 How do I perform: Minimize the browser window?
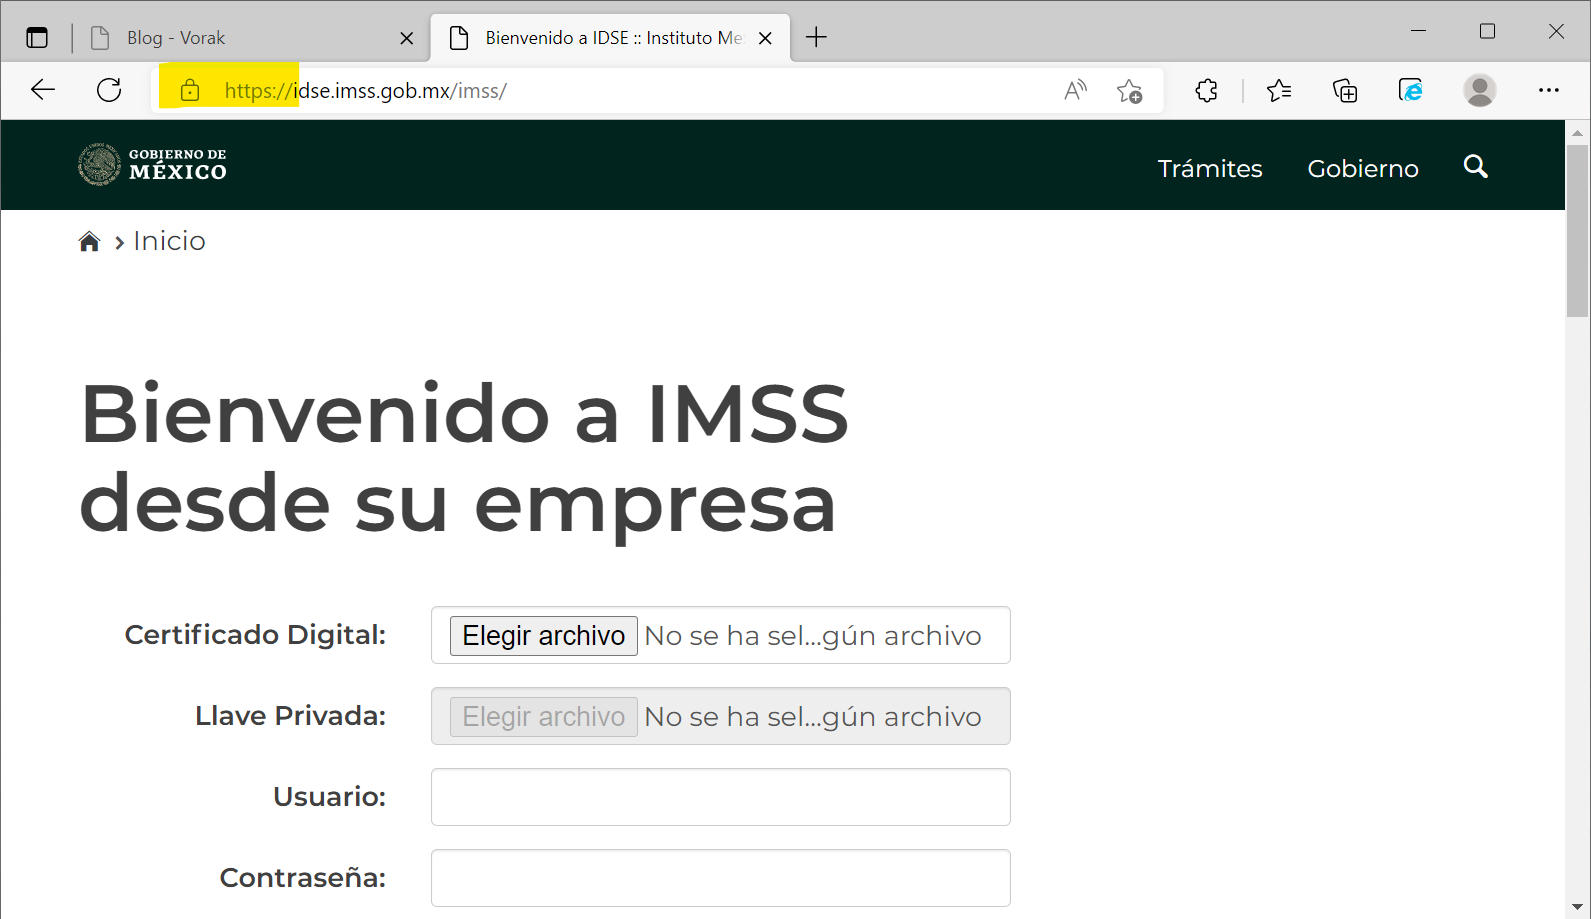coord(1418,31)
